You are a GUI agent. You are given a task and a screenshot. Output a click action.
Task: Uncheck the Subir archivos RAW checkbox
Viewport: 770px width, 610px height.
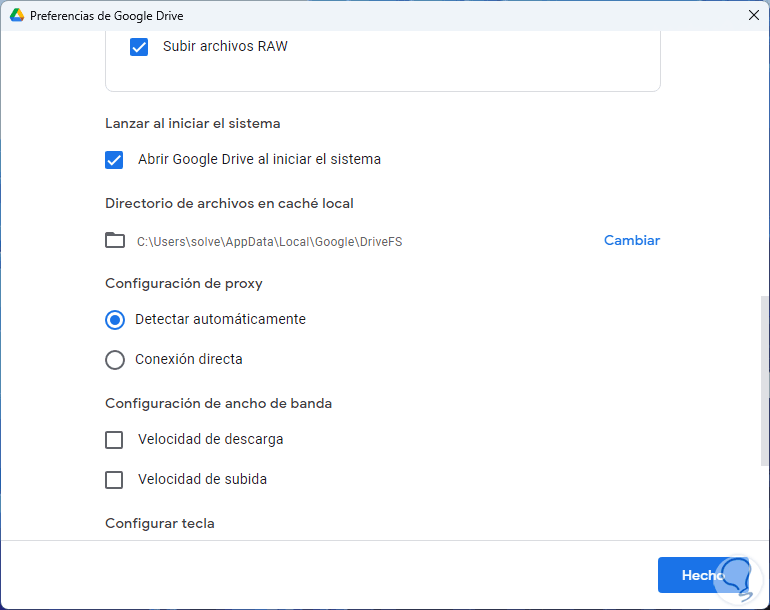point(139,47)
